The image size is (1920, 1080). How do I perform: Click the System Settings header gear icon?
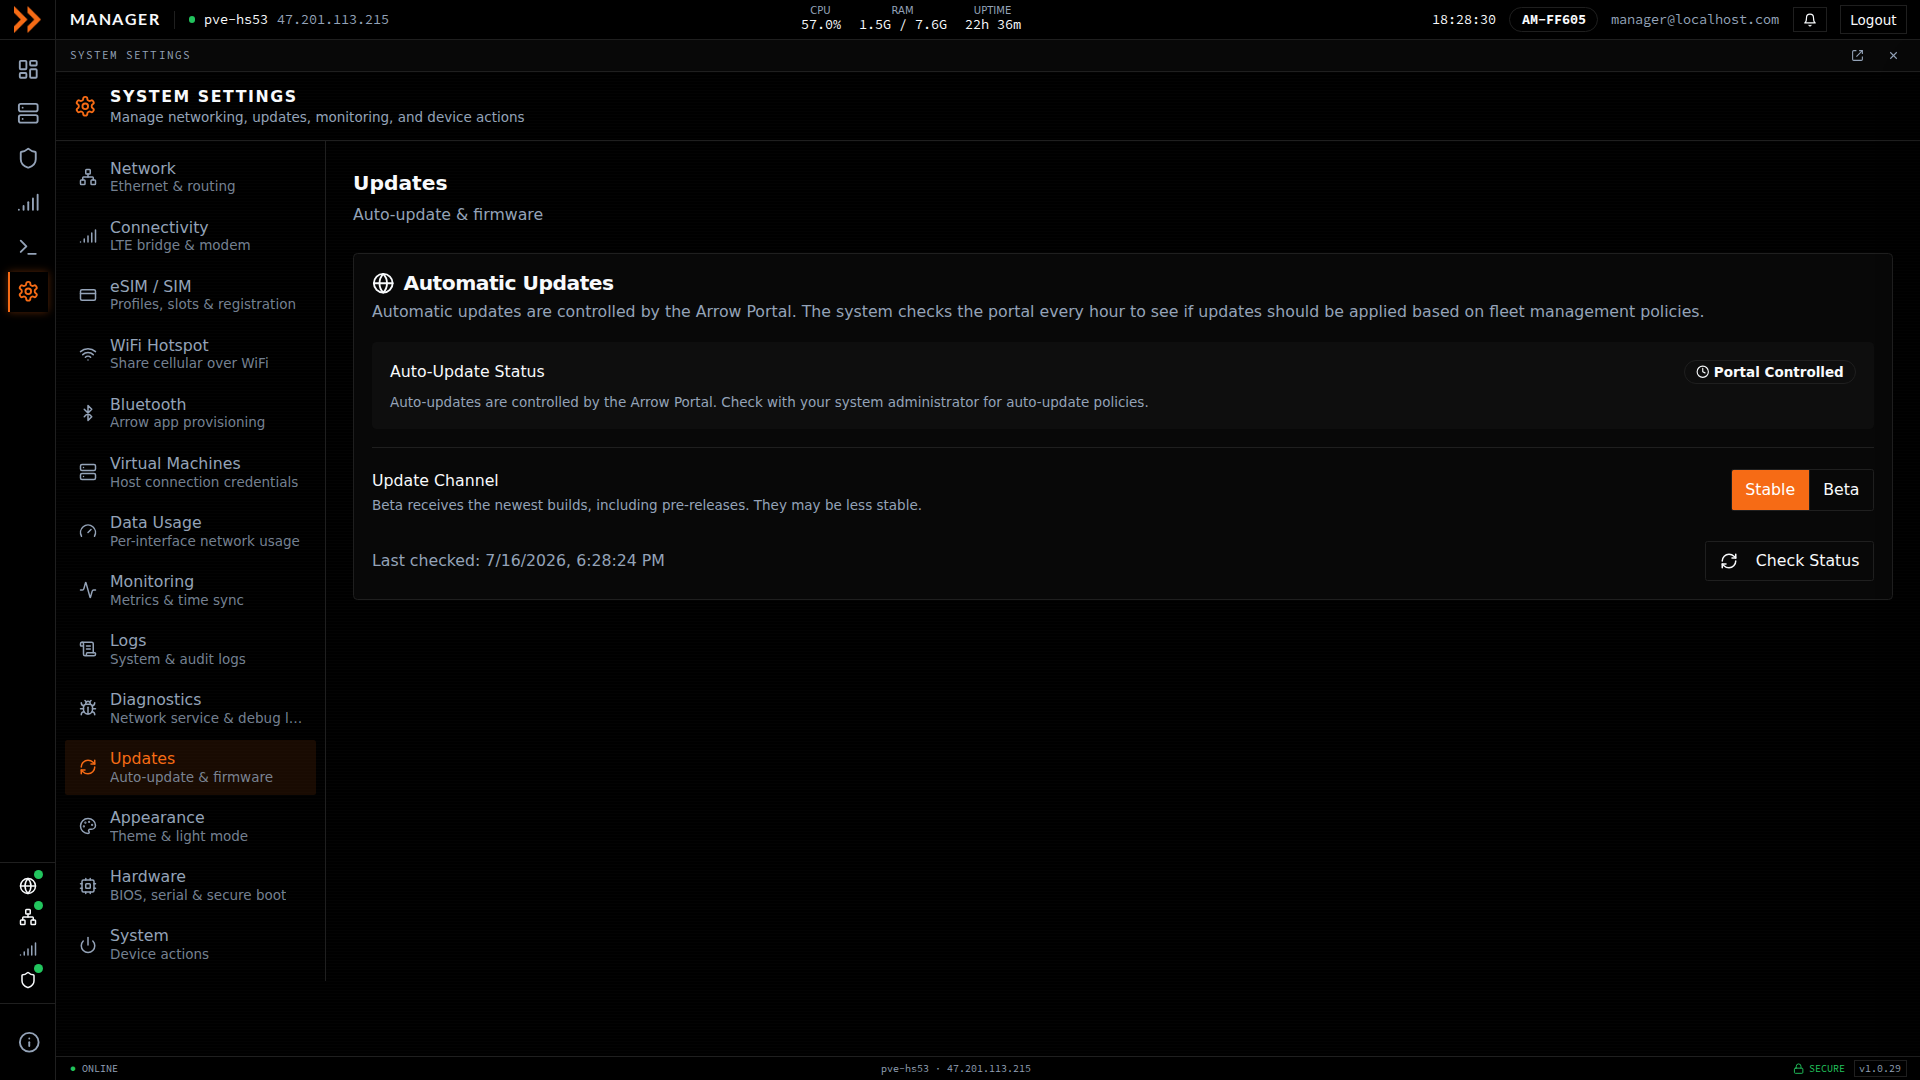click(x=85, y=106)
